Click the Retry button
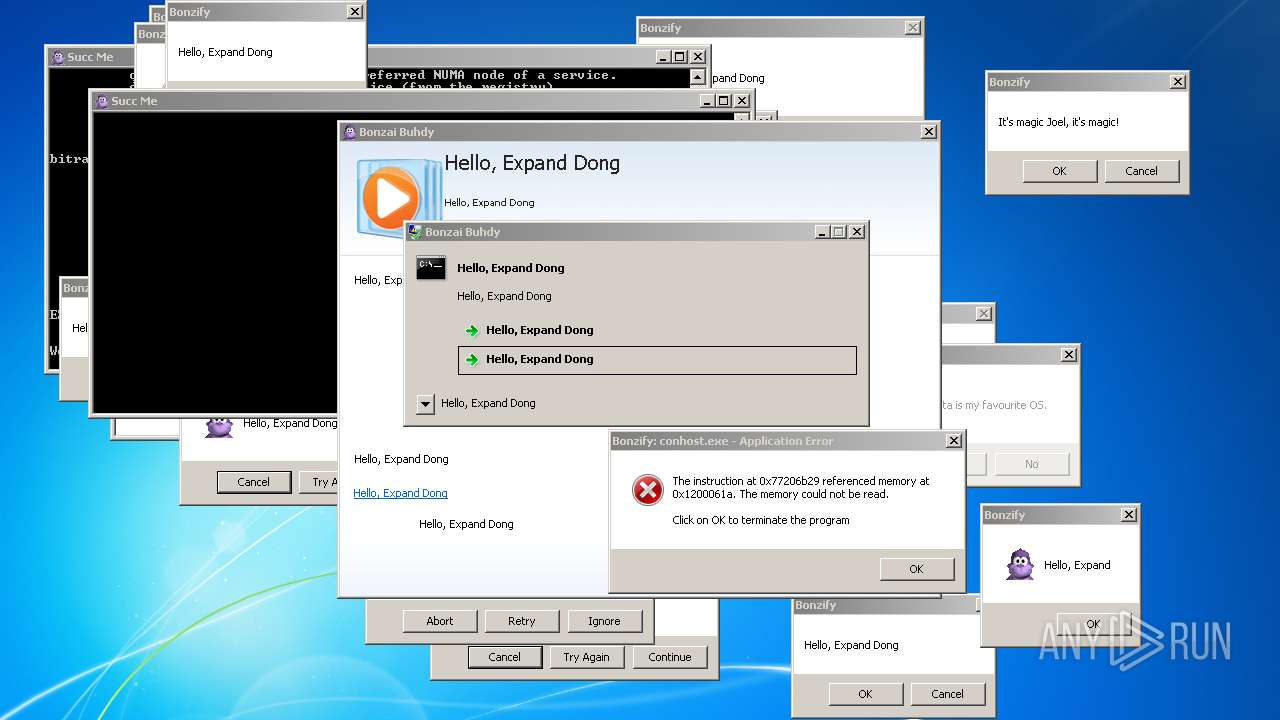 pyautogui.click(x=522, y=621)
